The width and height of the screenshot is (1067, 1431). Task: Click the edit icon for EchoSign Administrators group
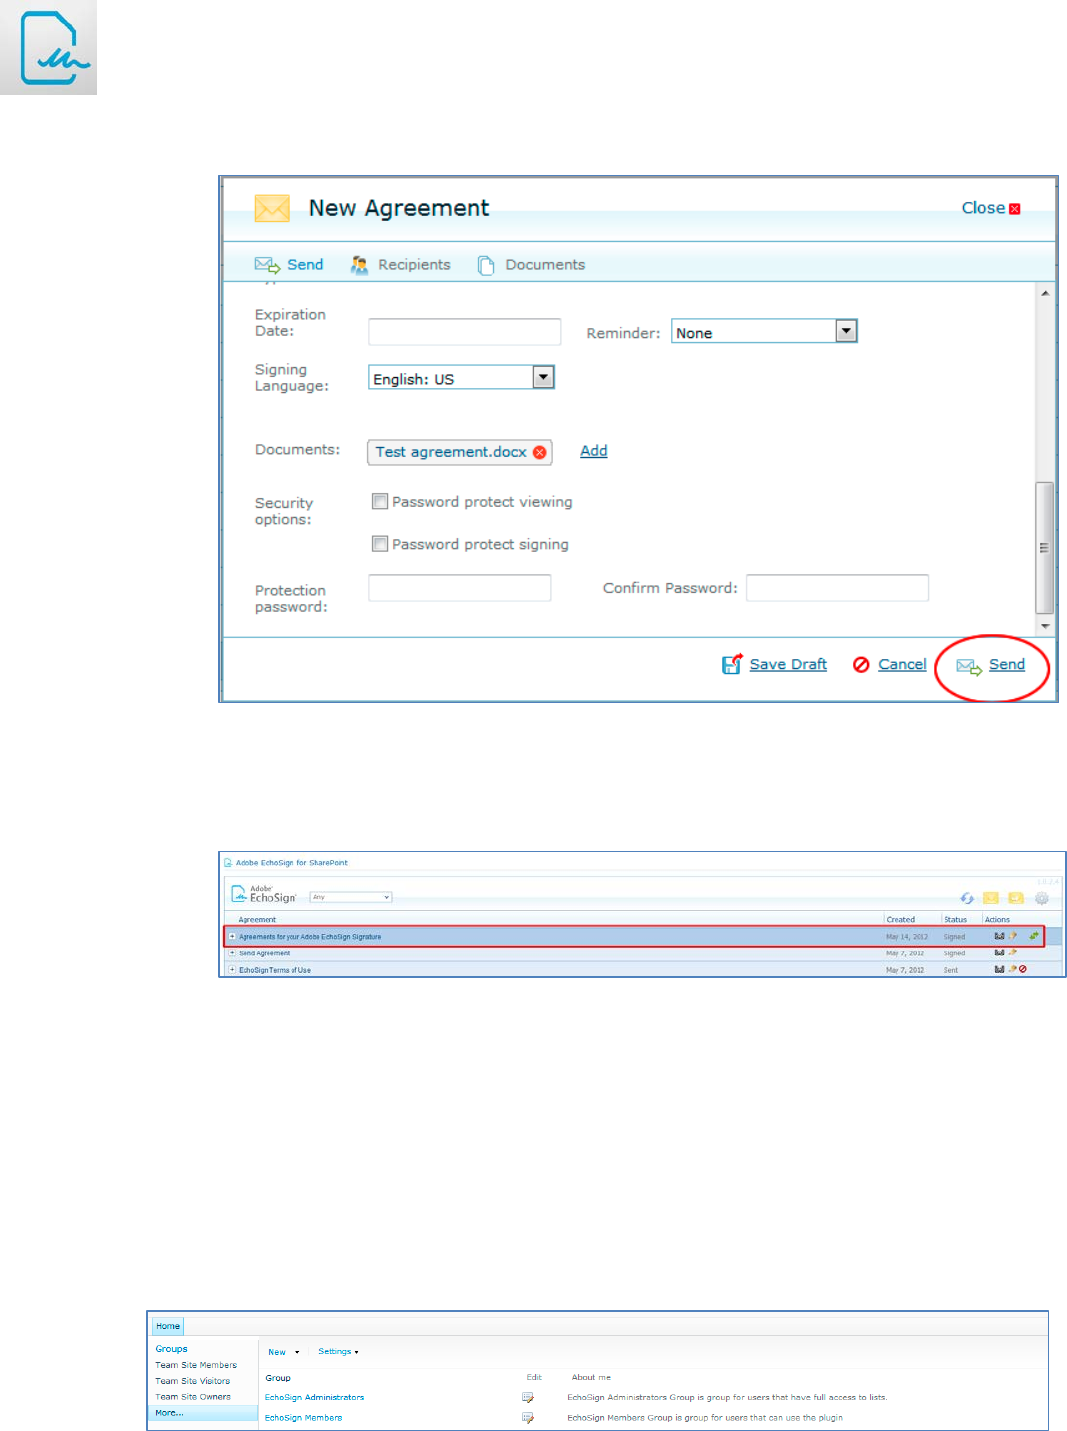pos(528,1397)
